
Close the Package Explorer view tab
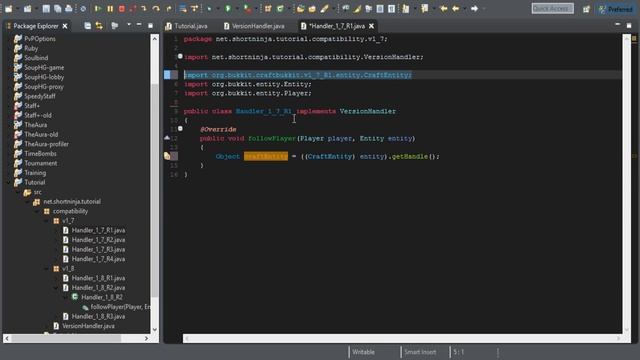65,26
